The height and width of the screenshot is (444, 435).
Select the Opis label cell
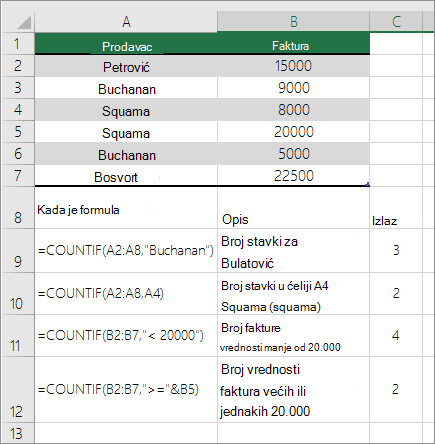[x=293, y=208]
